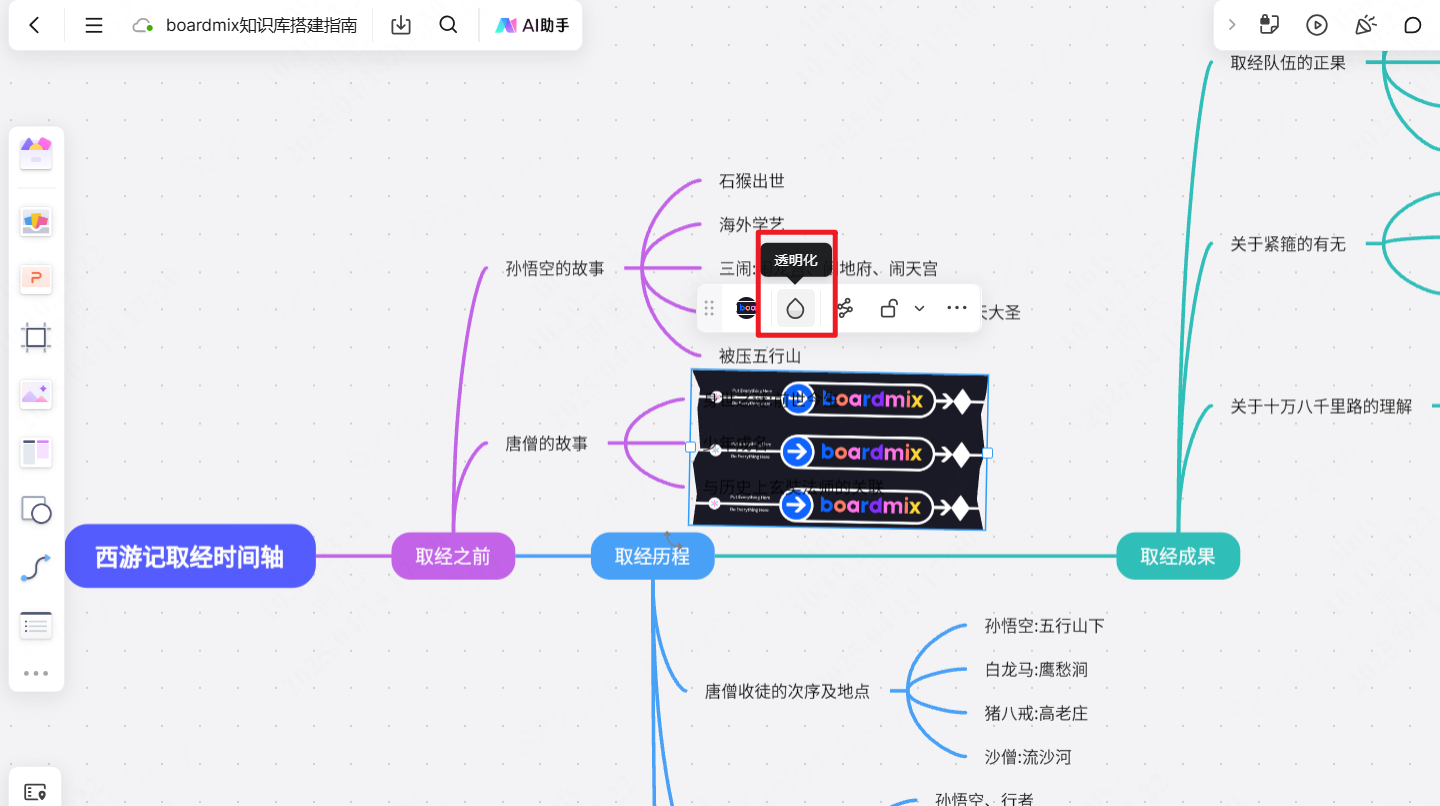The image size is (1440, 806).
Task: Open the AI image generation tool
Action: point(36,395)
